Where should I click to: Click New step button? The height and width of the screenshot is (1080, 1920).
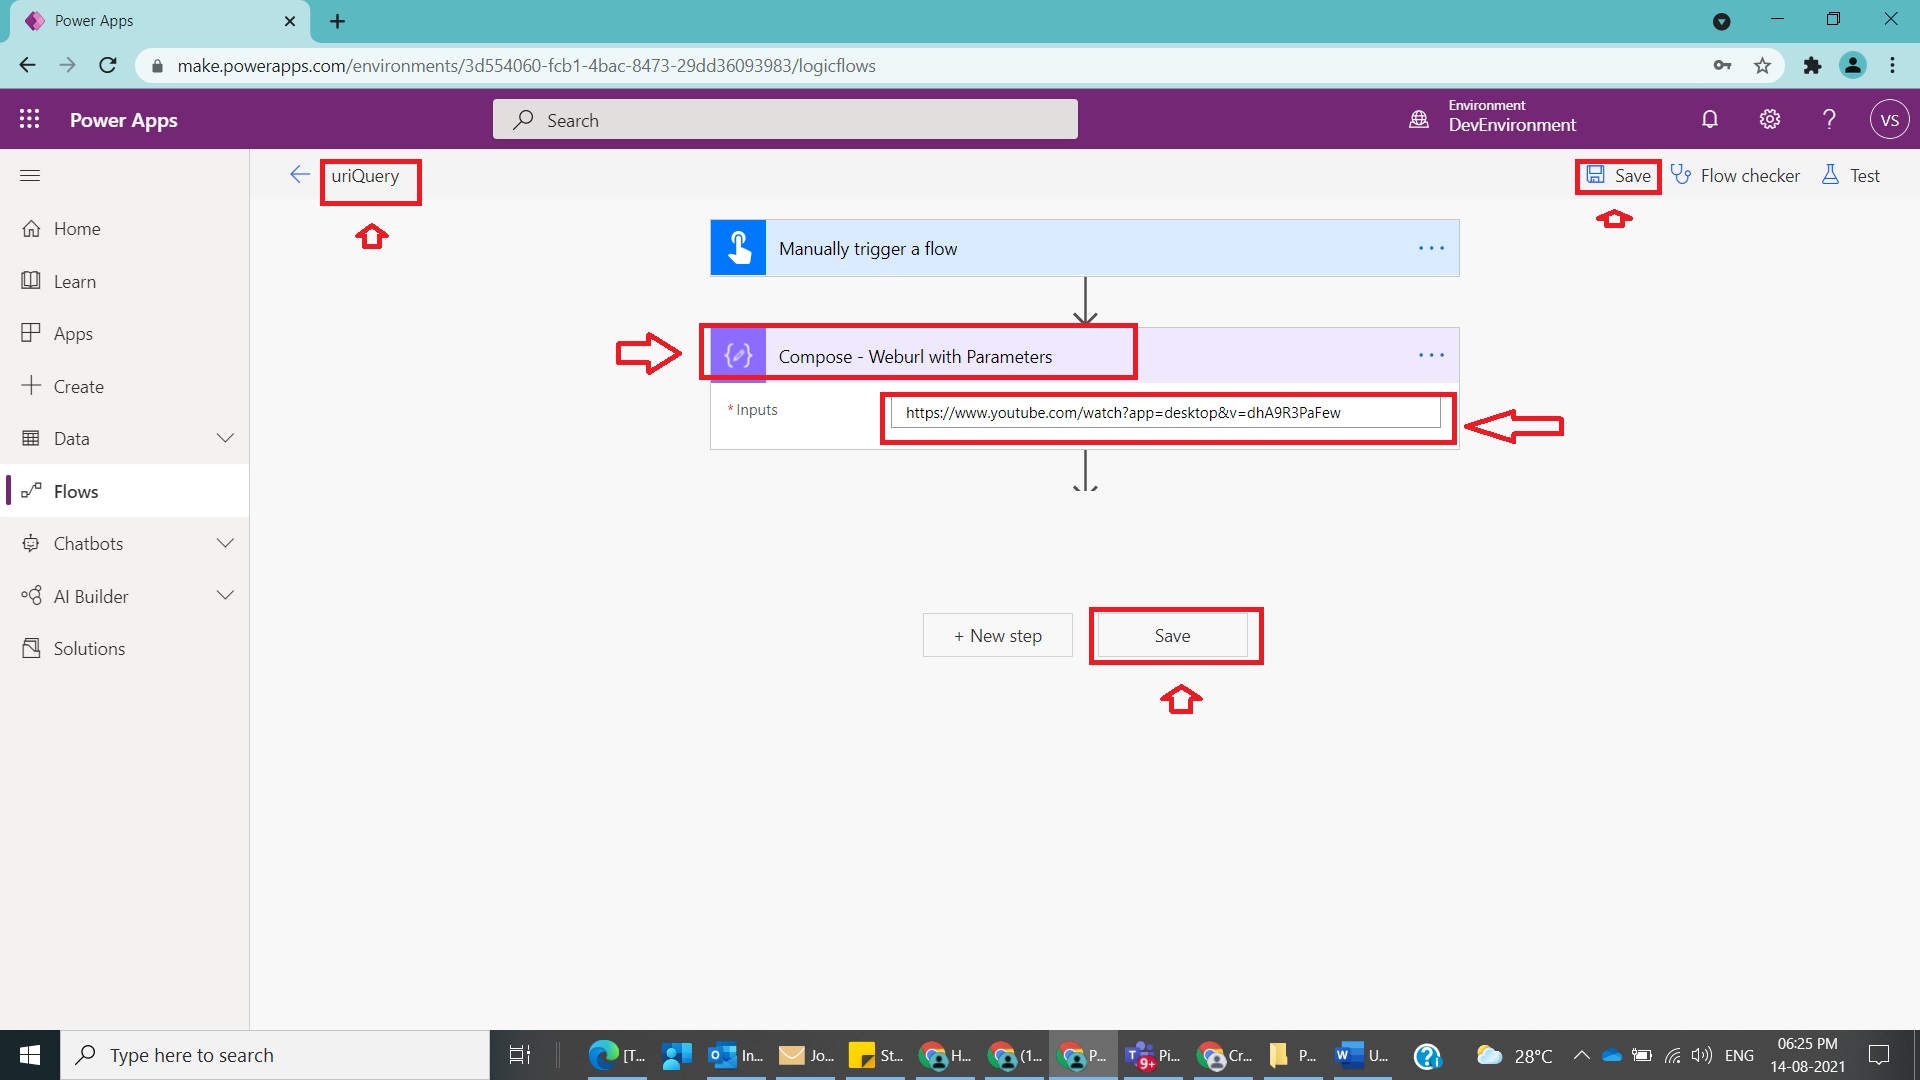tap(997, 635)
